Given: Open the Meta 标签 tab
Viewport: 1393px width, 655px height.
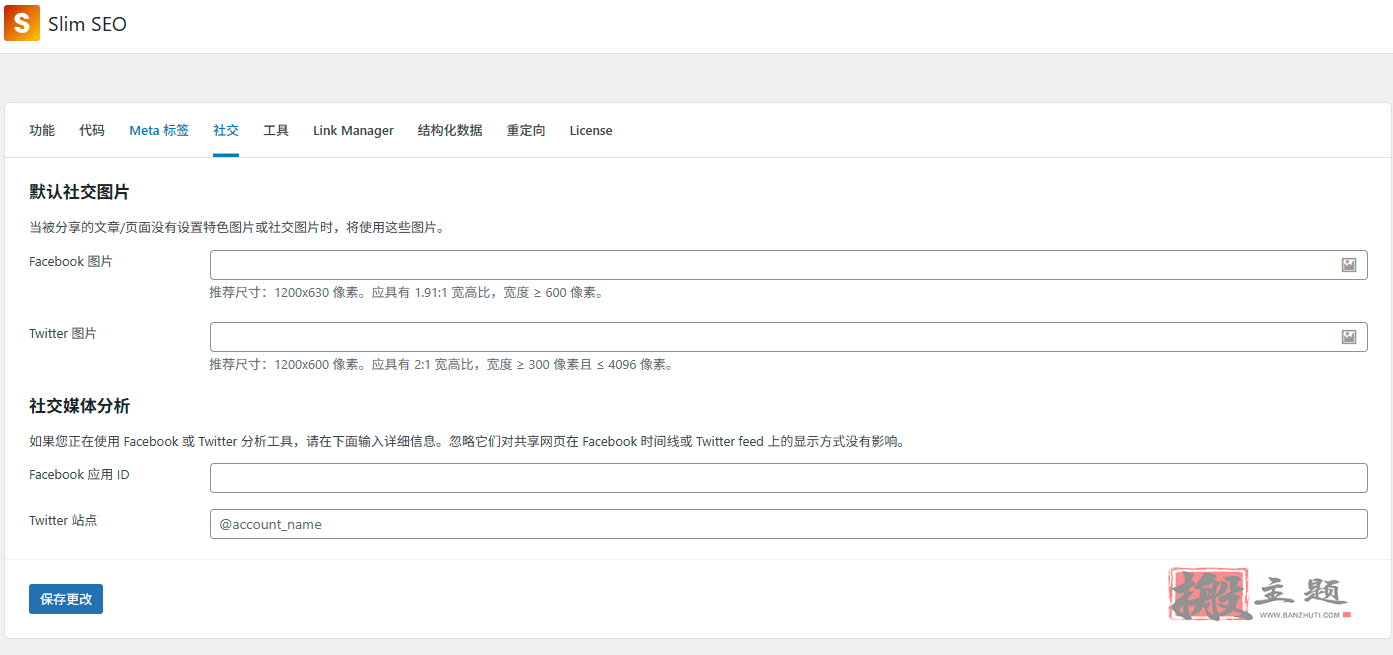Looking at the screenshot, I should coord(159,131).
